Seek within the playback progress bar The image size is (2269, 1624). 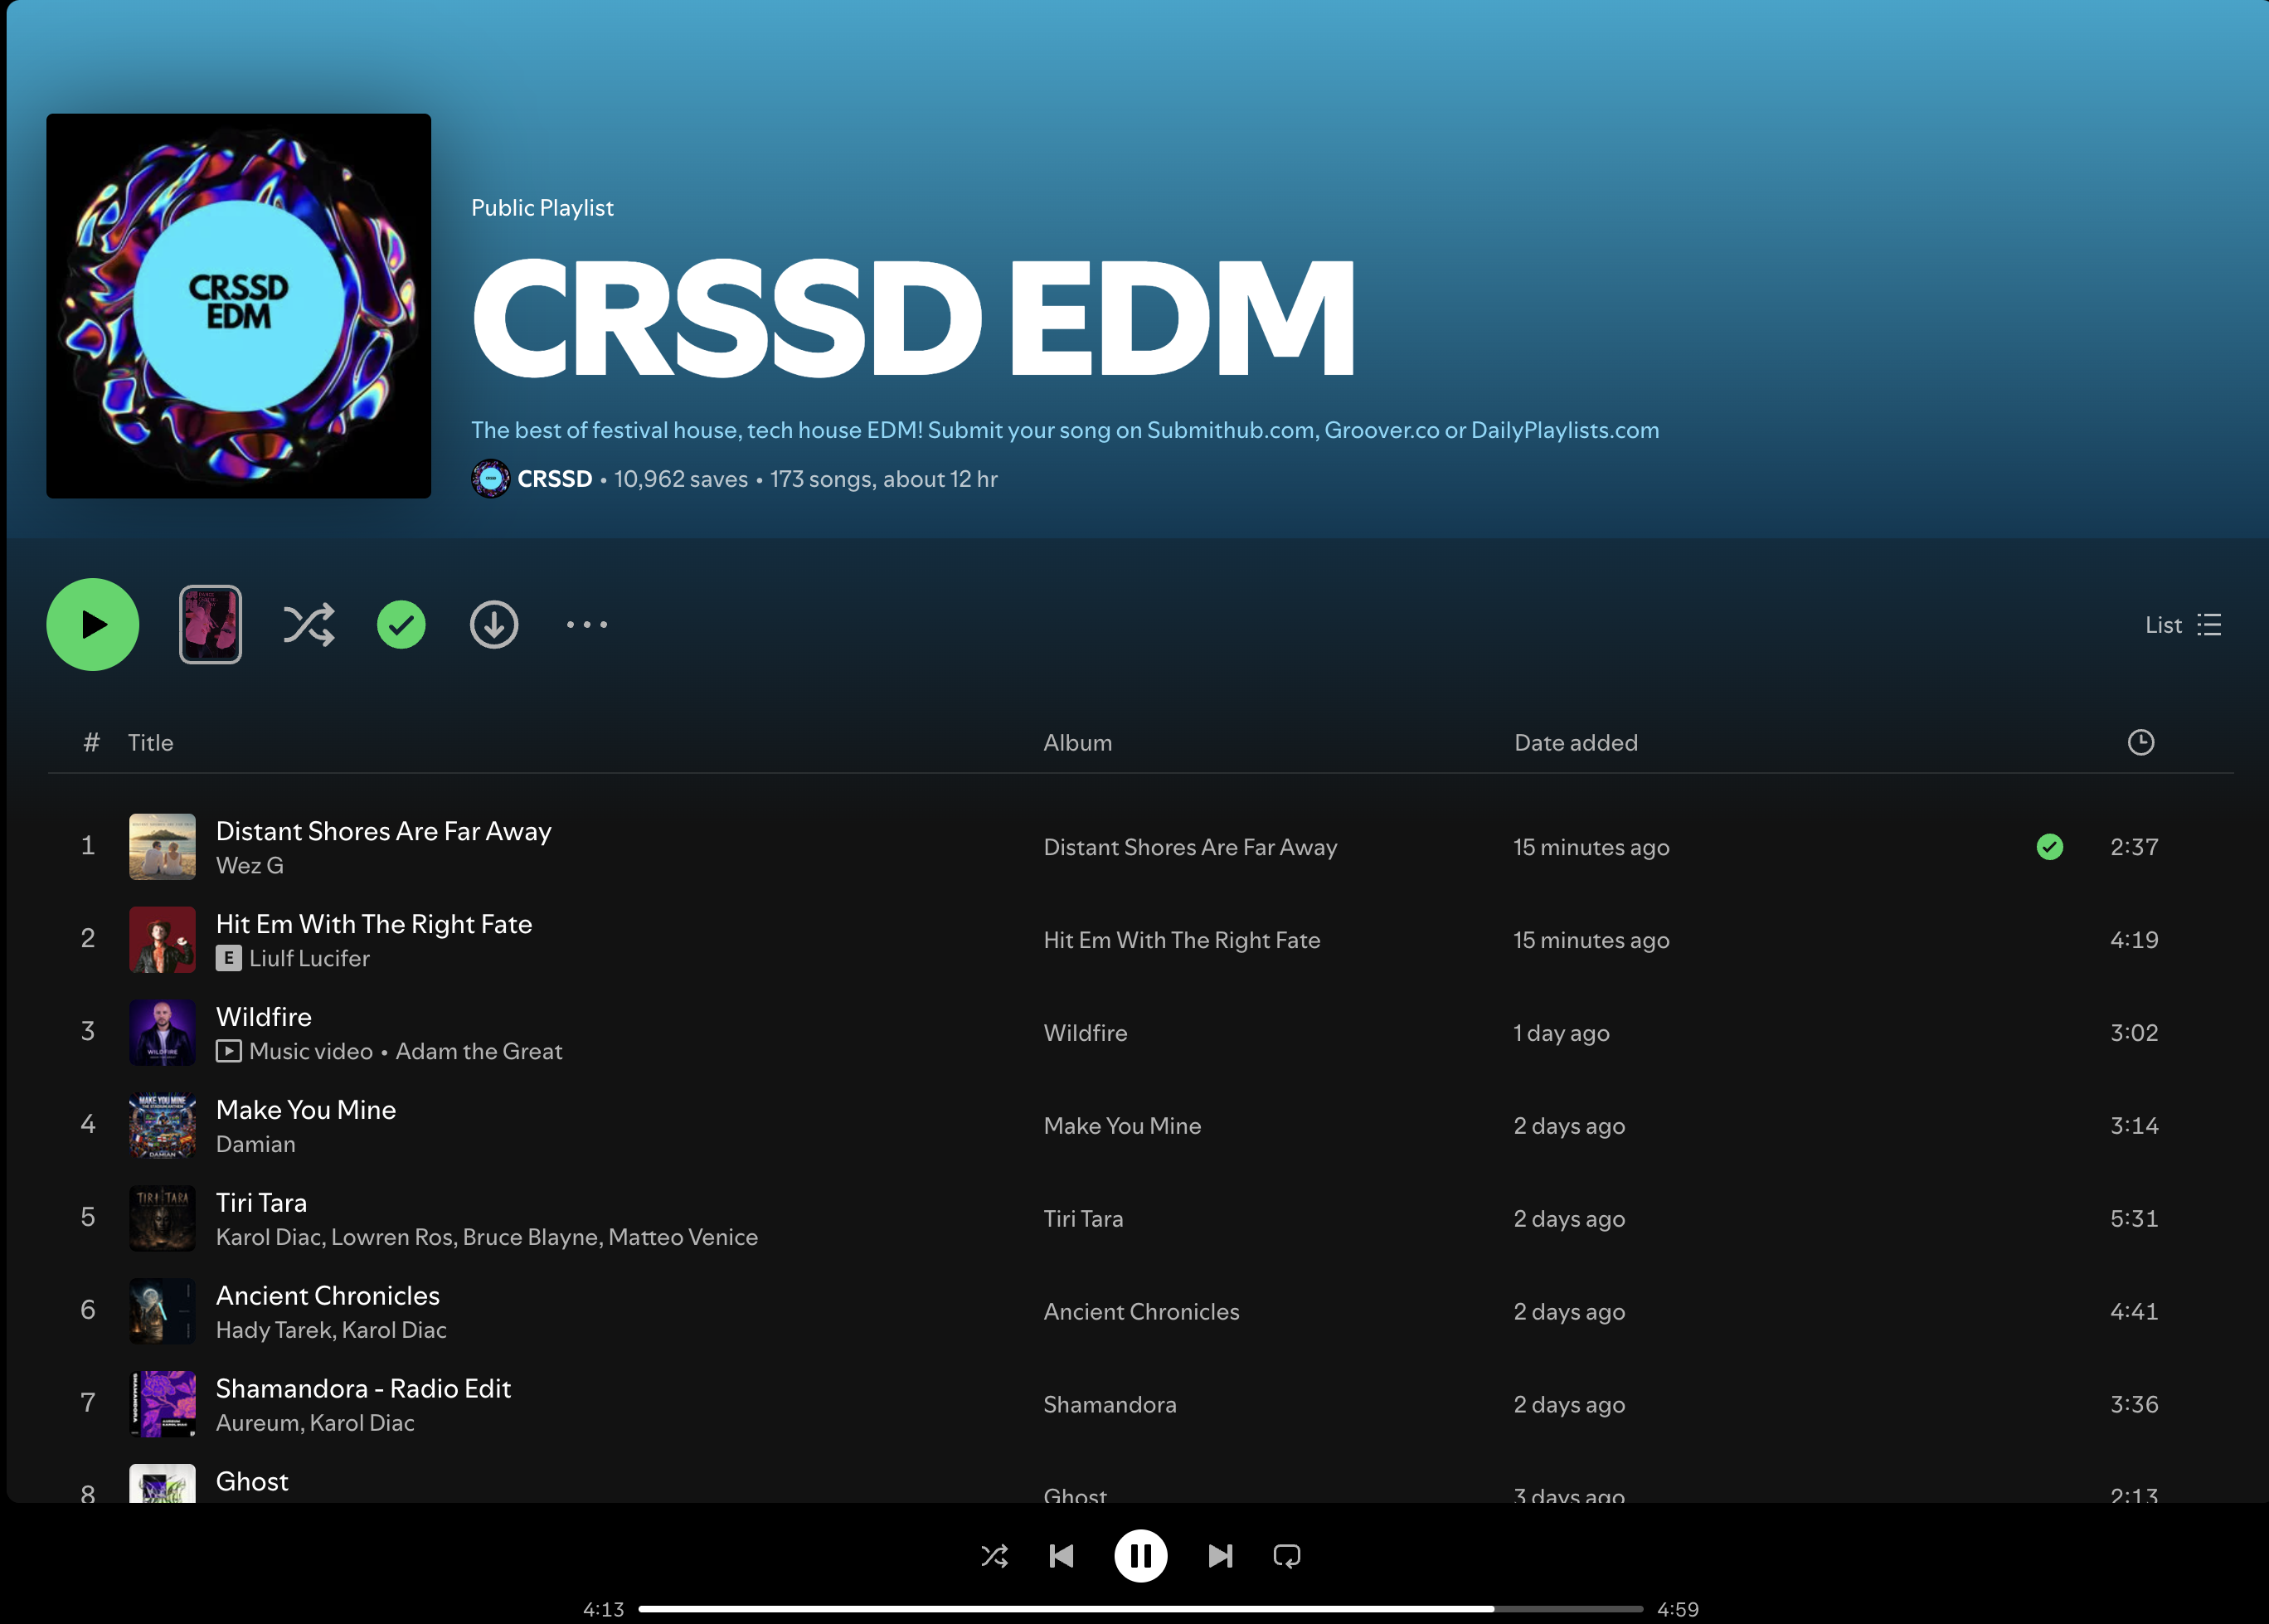(x=1141, y=1609)
